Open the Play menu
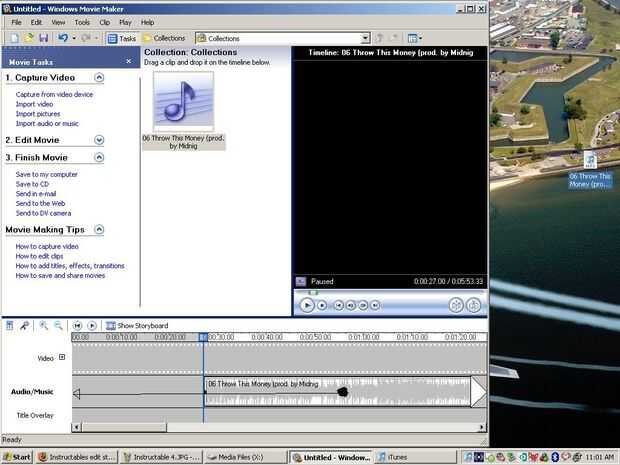 125,22
